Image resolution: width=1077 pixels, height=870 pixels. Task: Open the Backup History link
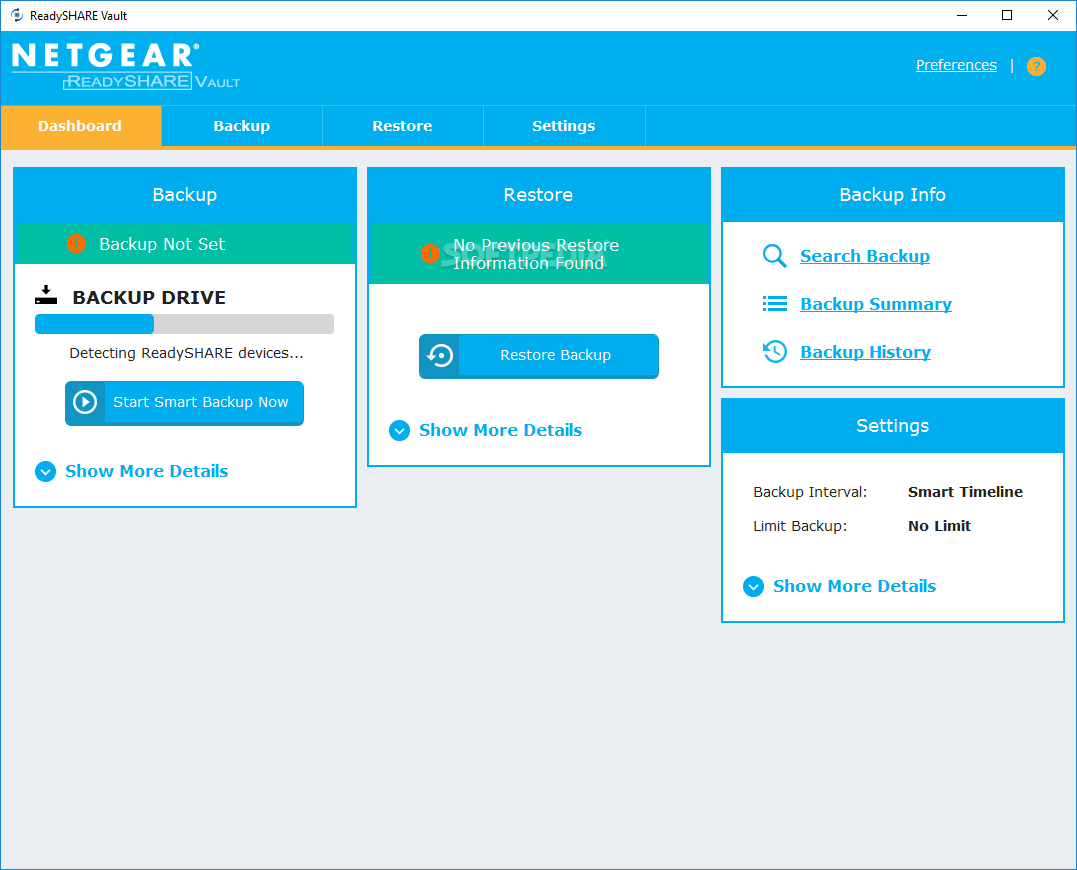click(865, 352)
